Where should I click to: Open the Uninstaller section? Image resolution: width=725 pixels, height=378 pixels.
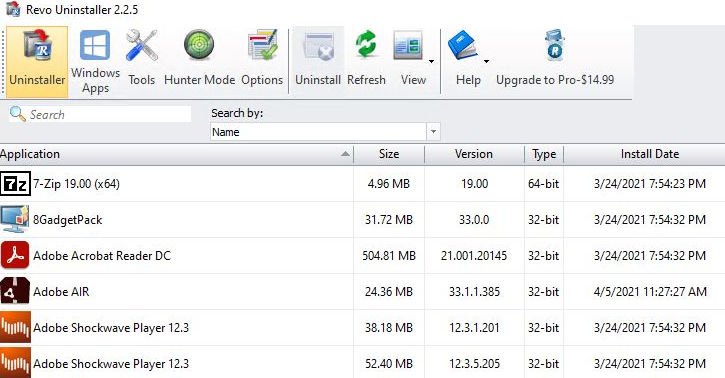point(37,61)
